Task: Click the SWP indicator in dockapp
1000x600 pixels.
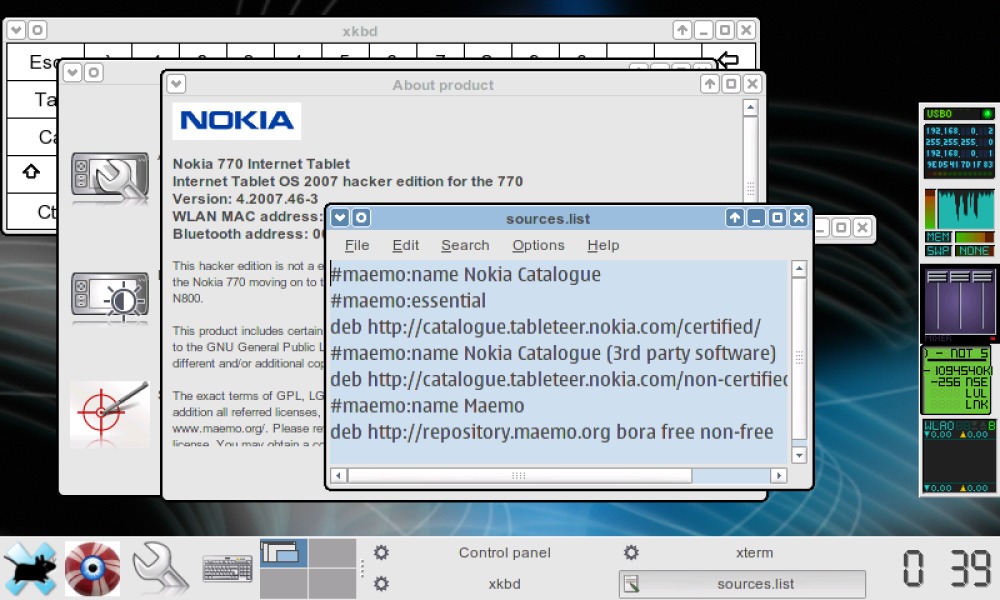Action: tap(938, 251)
